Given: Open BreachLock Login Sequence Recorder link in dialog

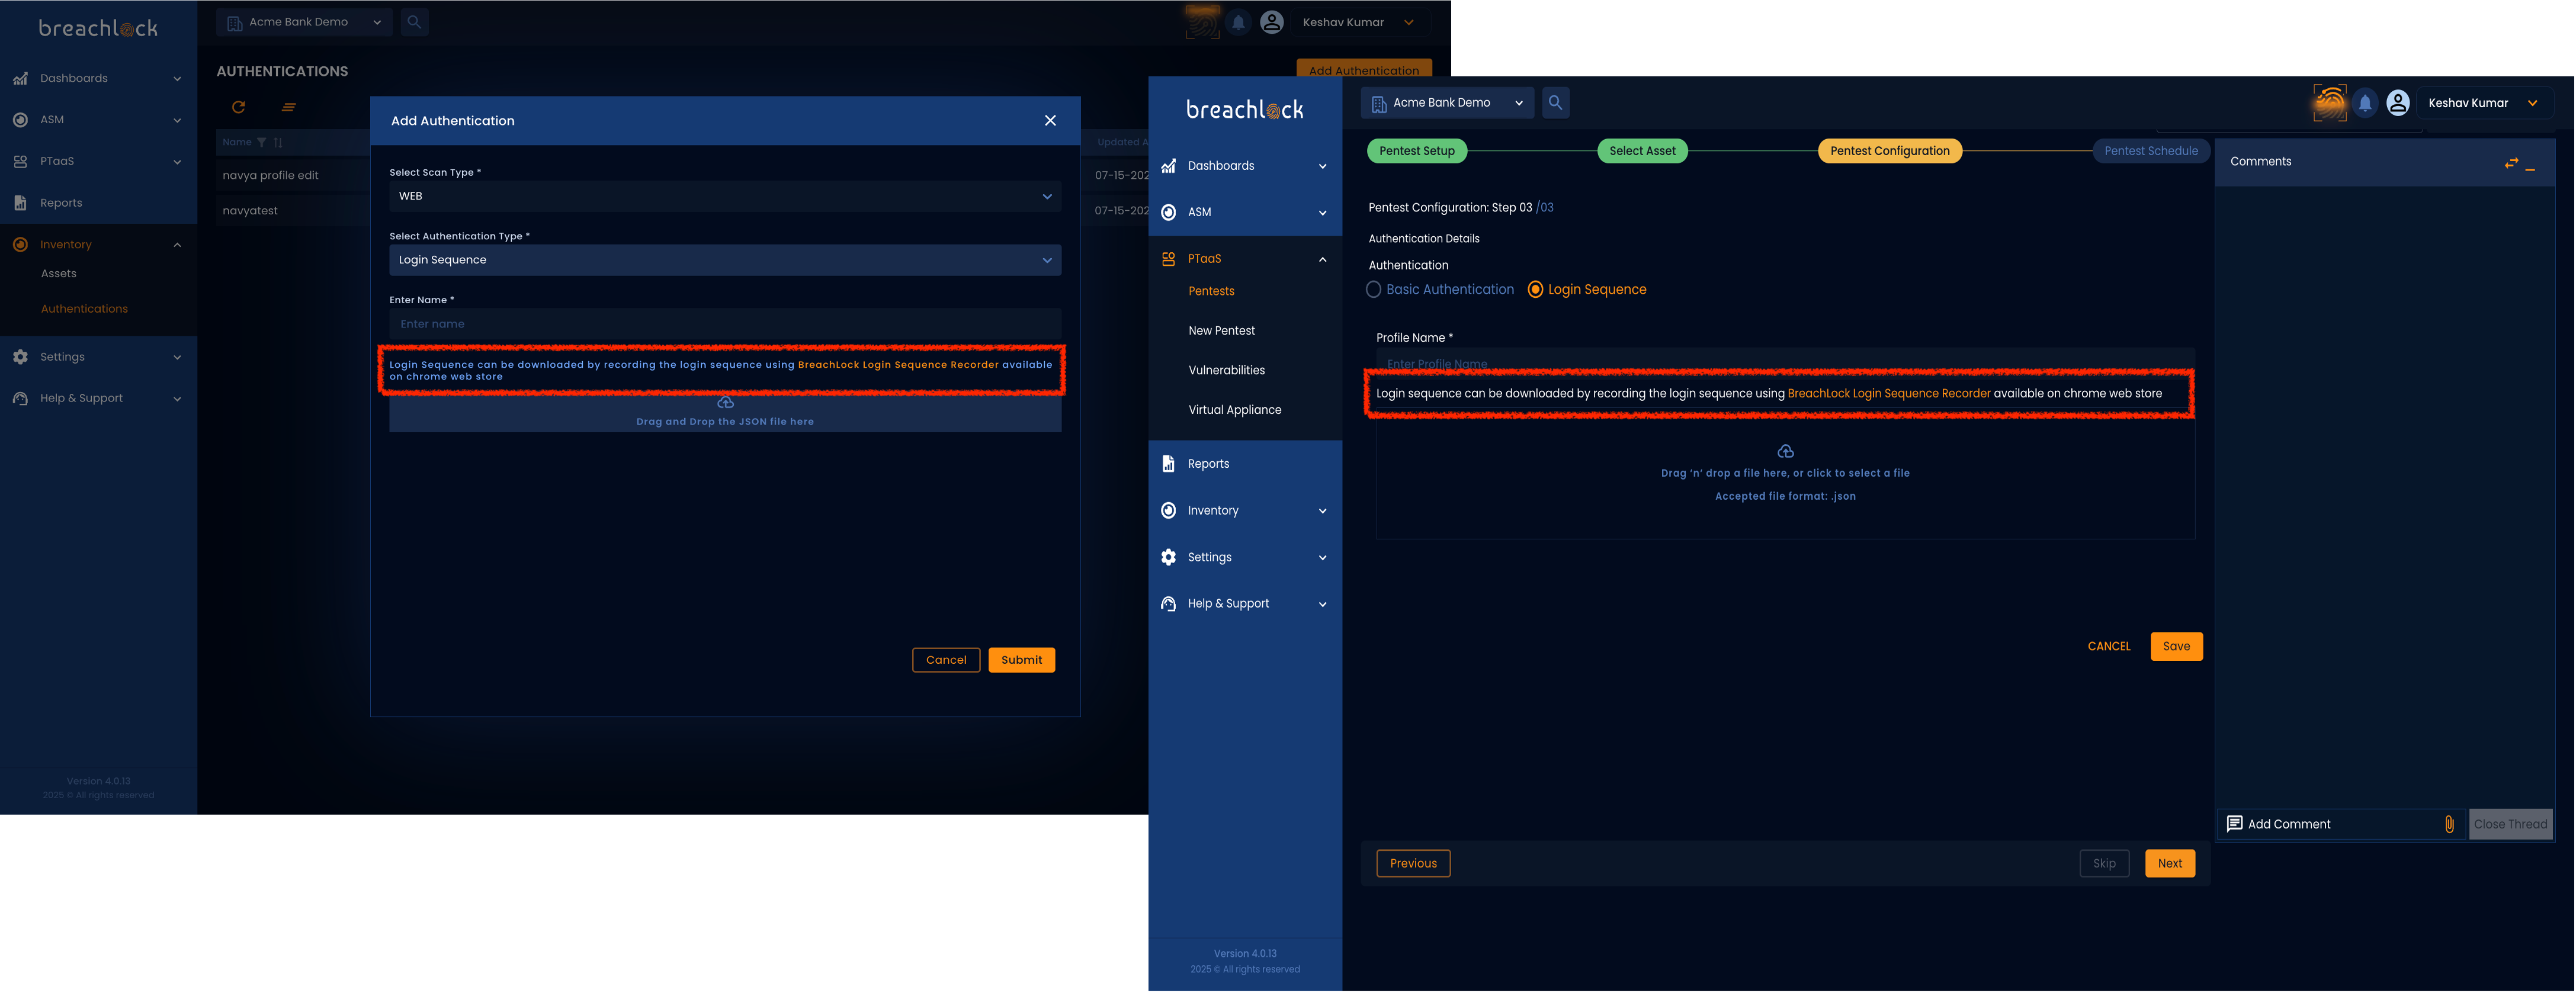Looking at the screenshot, I should 898,365.
